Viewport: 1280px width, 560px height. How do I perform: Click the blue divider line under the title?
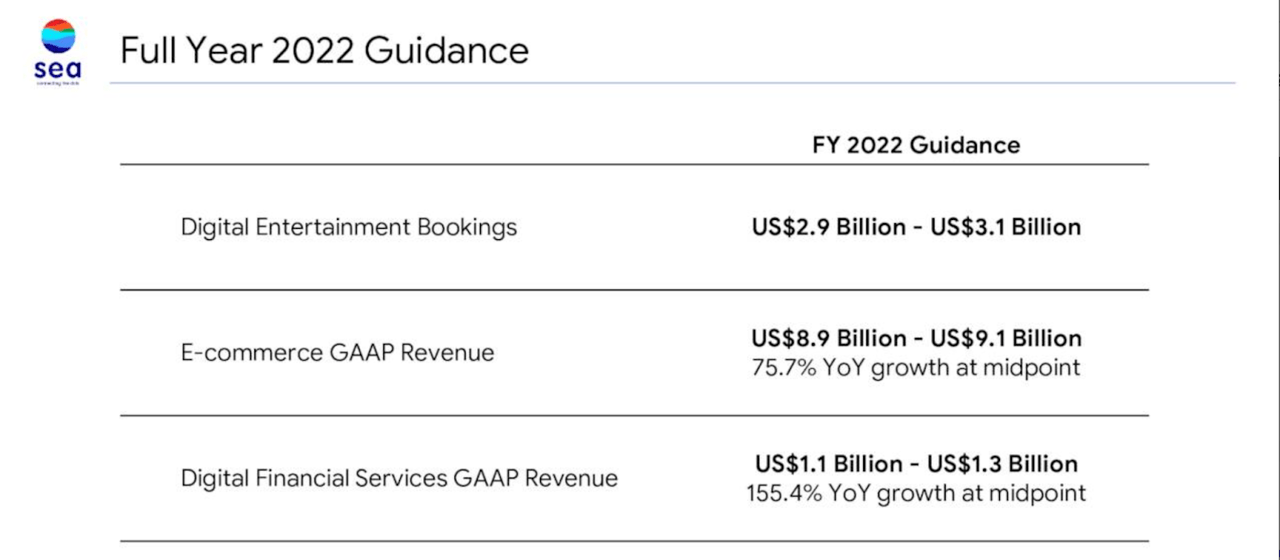click(672, 83)
